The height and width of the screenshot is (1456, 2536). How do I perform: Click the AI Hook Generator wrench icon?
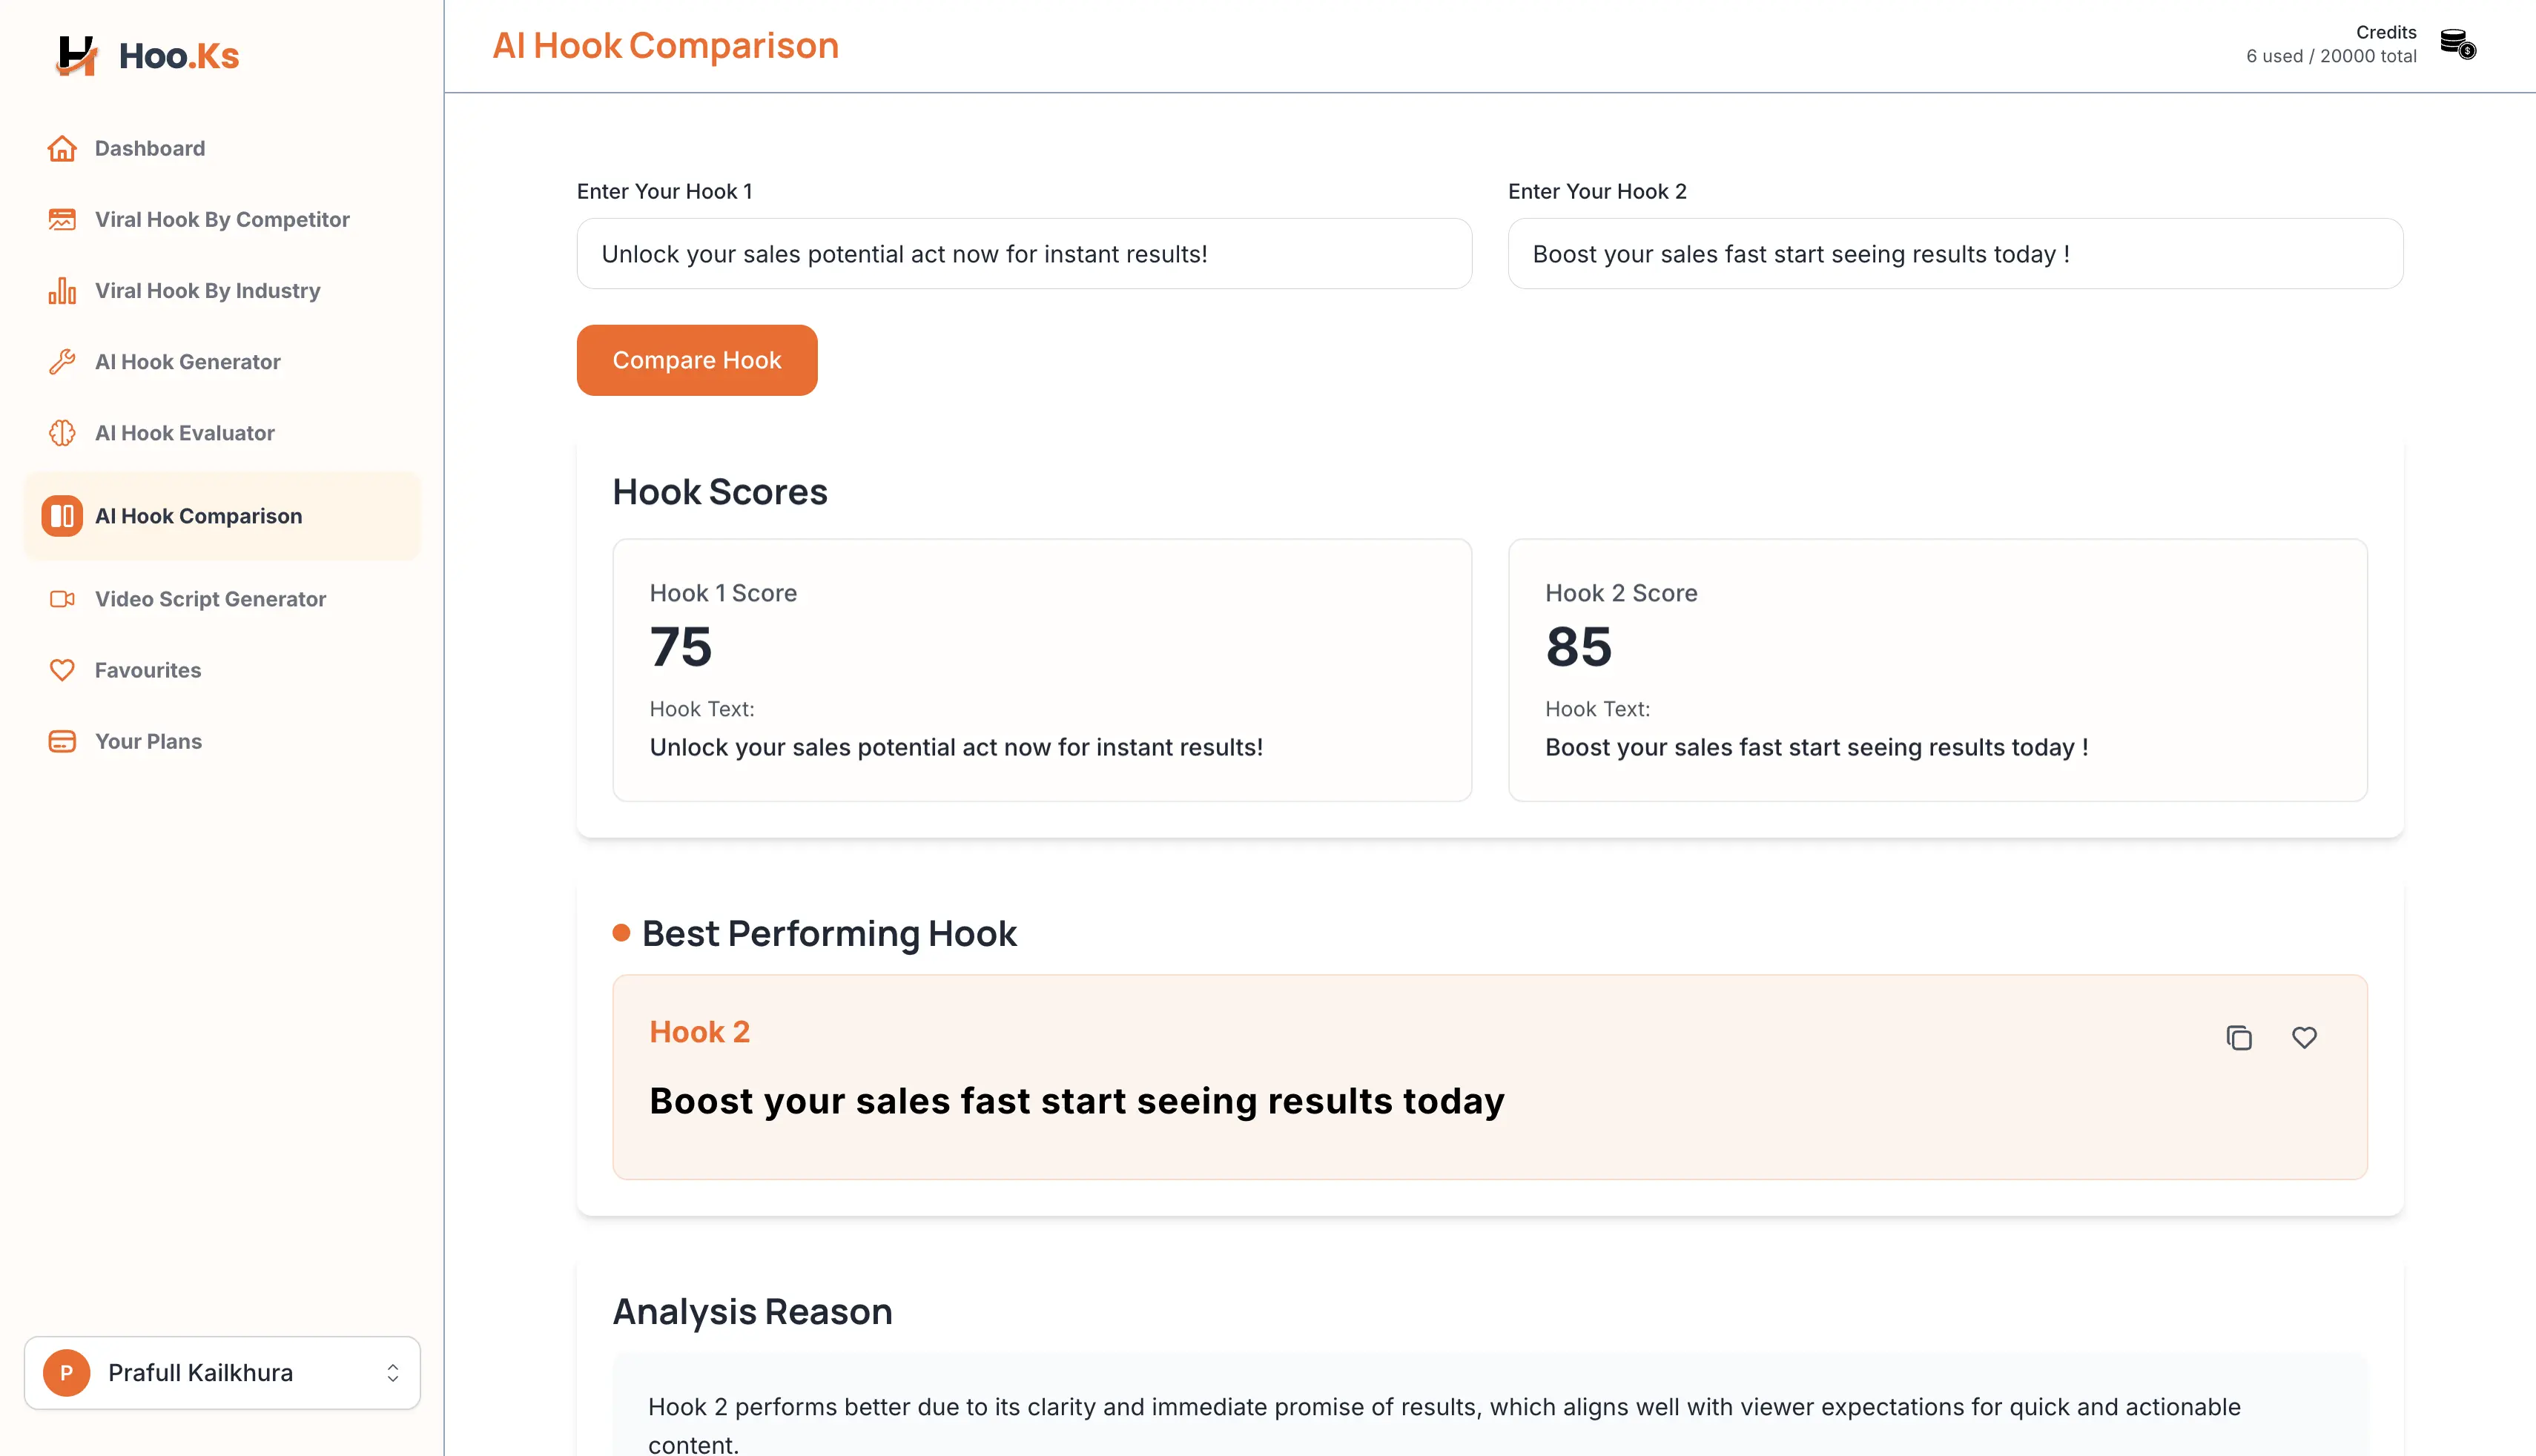coord(62,362)
